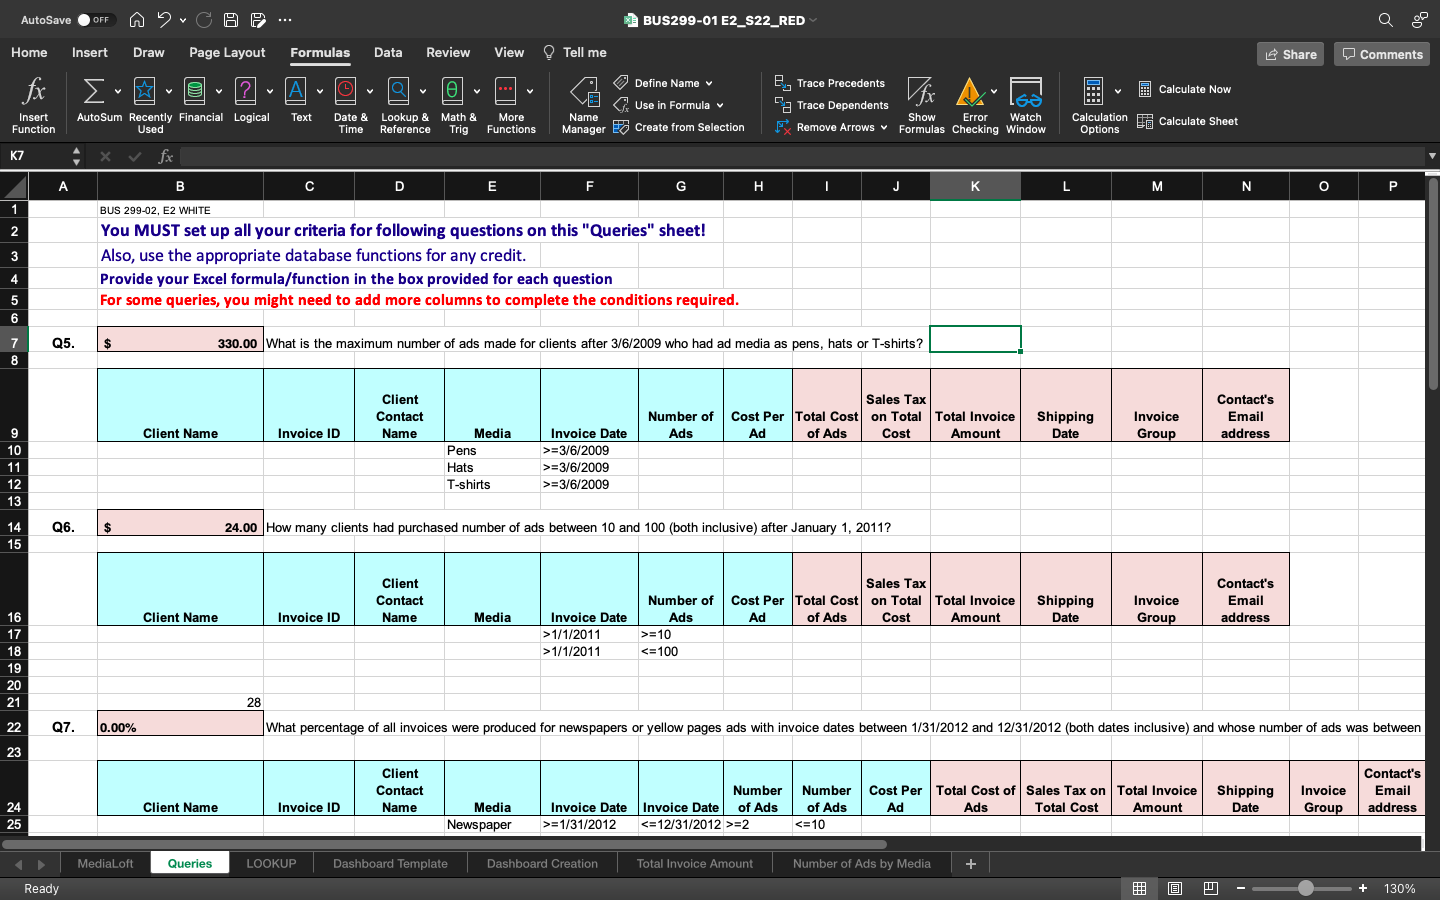Expand the Error Checking dropdown arrow

994,92
